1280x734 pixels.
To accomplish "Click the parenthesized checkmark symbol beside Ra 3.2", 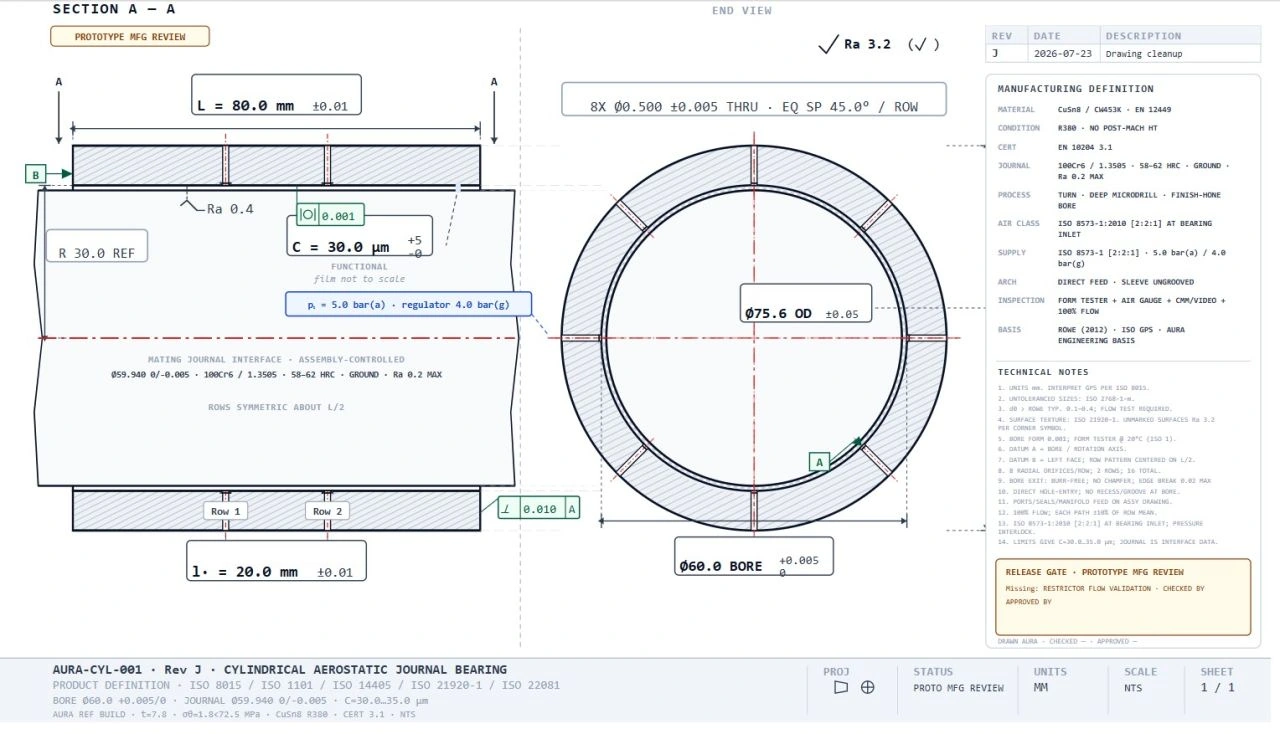I will tap(923, 44).
